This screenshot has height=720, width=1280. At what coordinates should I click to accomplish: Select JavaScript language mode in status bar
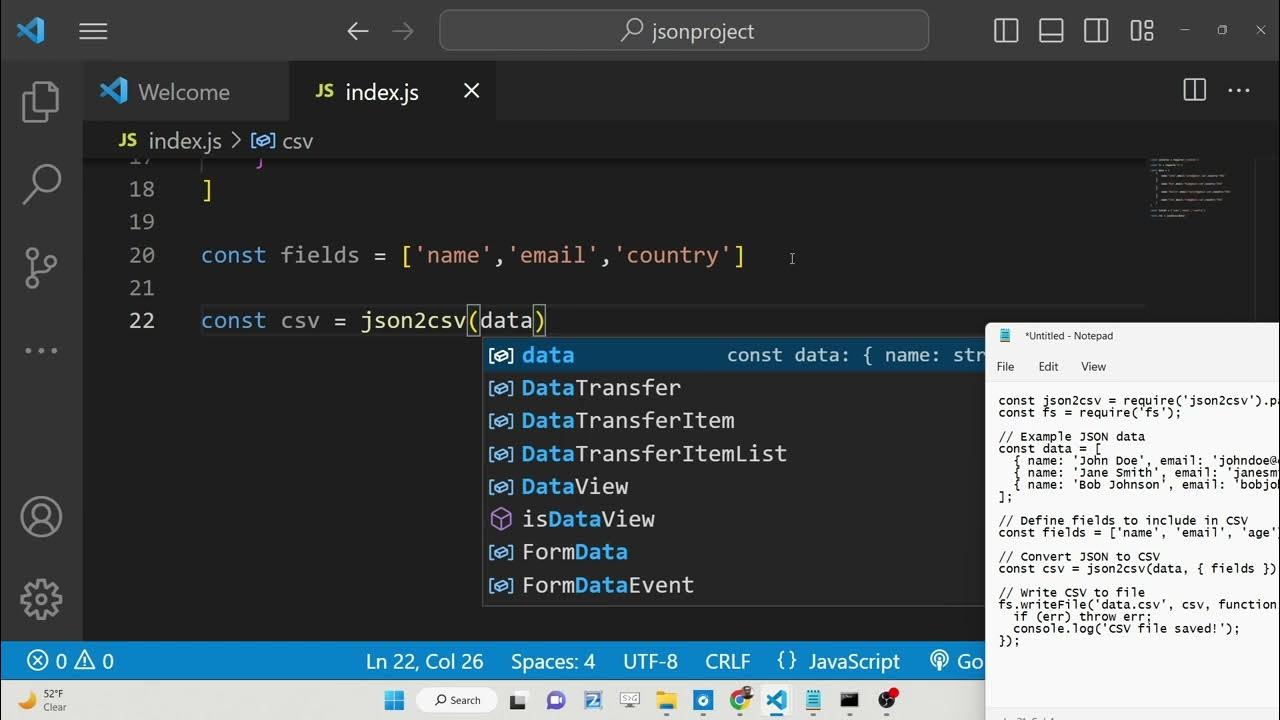click(853, 661)
